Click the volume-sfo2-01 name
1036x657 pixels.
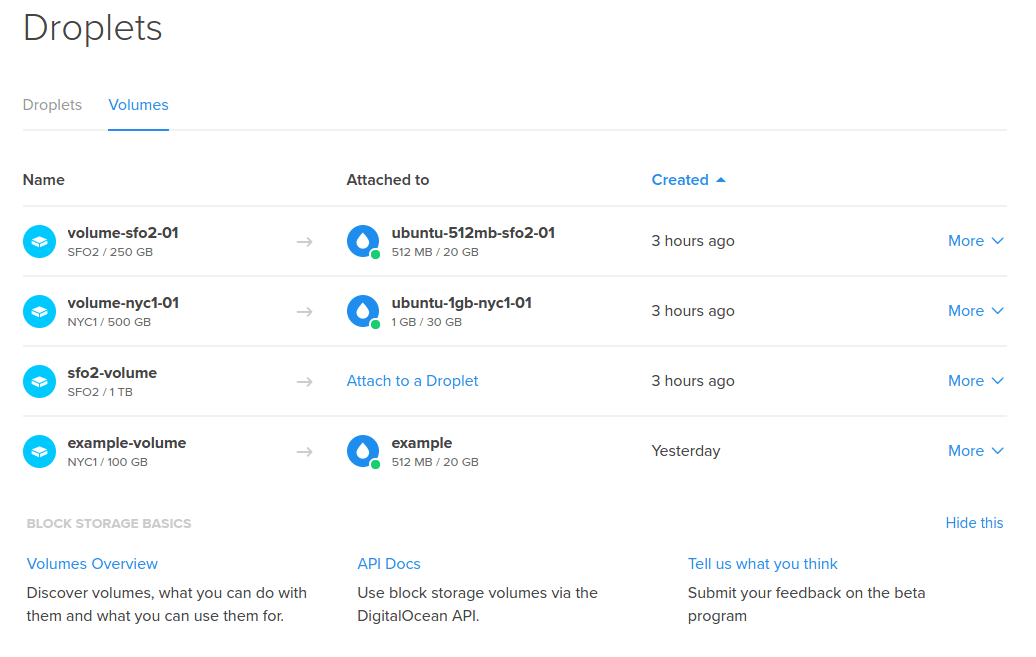[x=123, y=233]
